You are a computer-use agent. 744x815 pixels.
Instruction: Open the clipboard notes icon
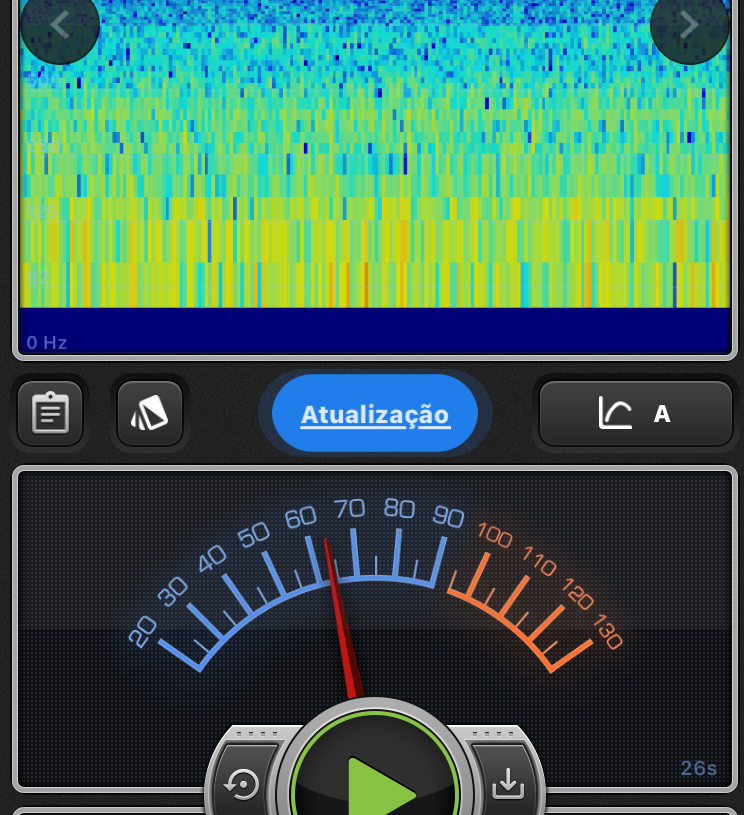50,413
